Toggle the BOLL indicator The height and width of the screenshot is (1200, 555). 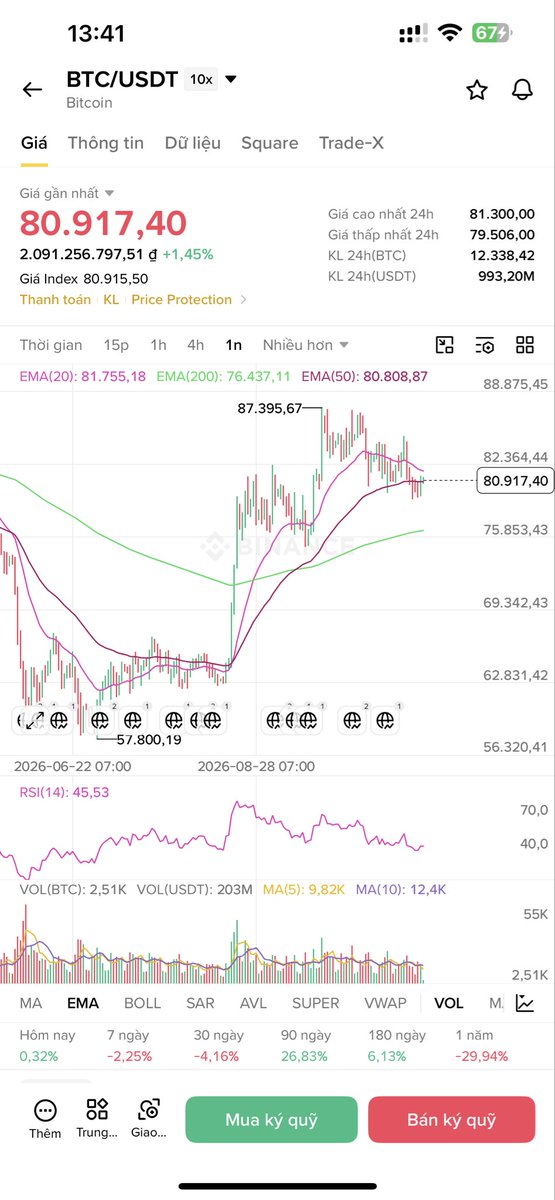pyautogui.click(x=142, y=1003)
